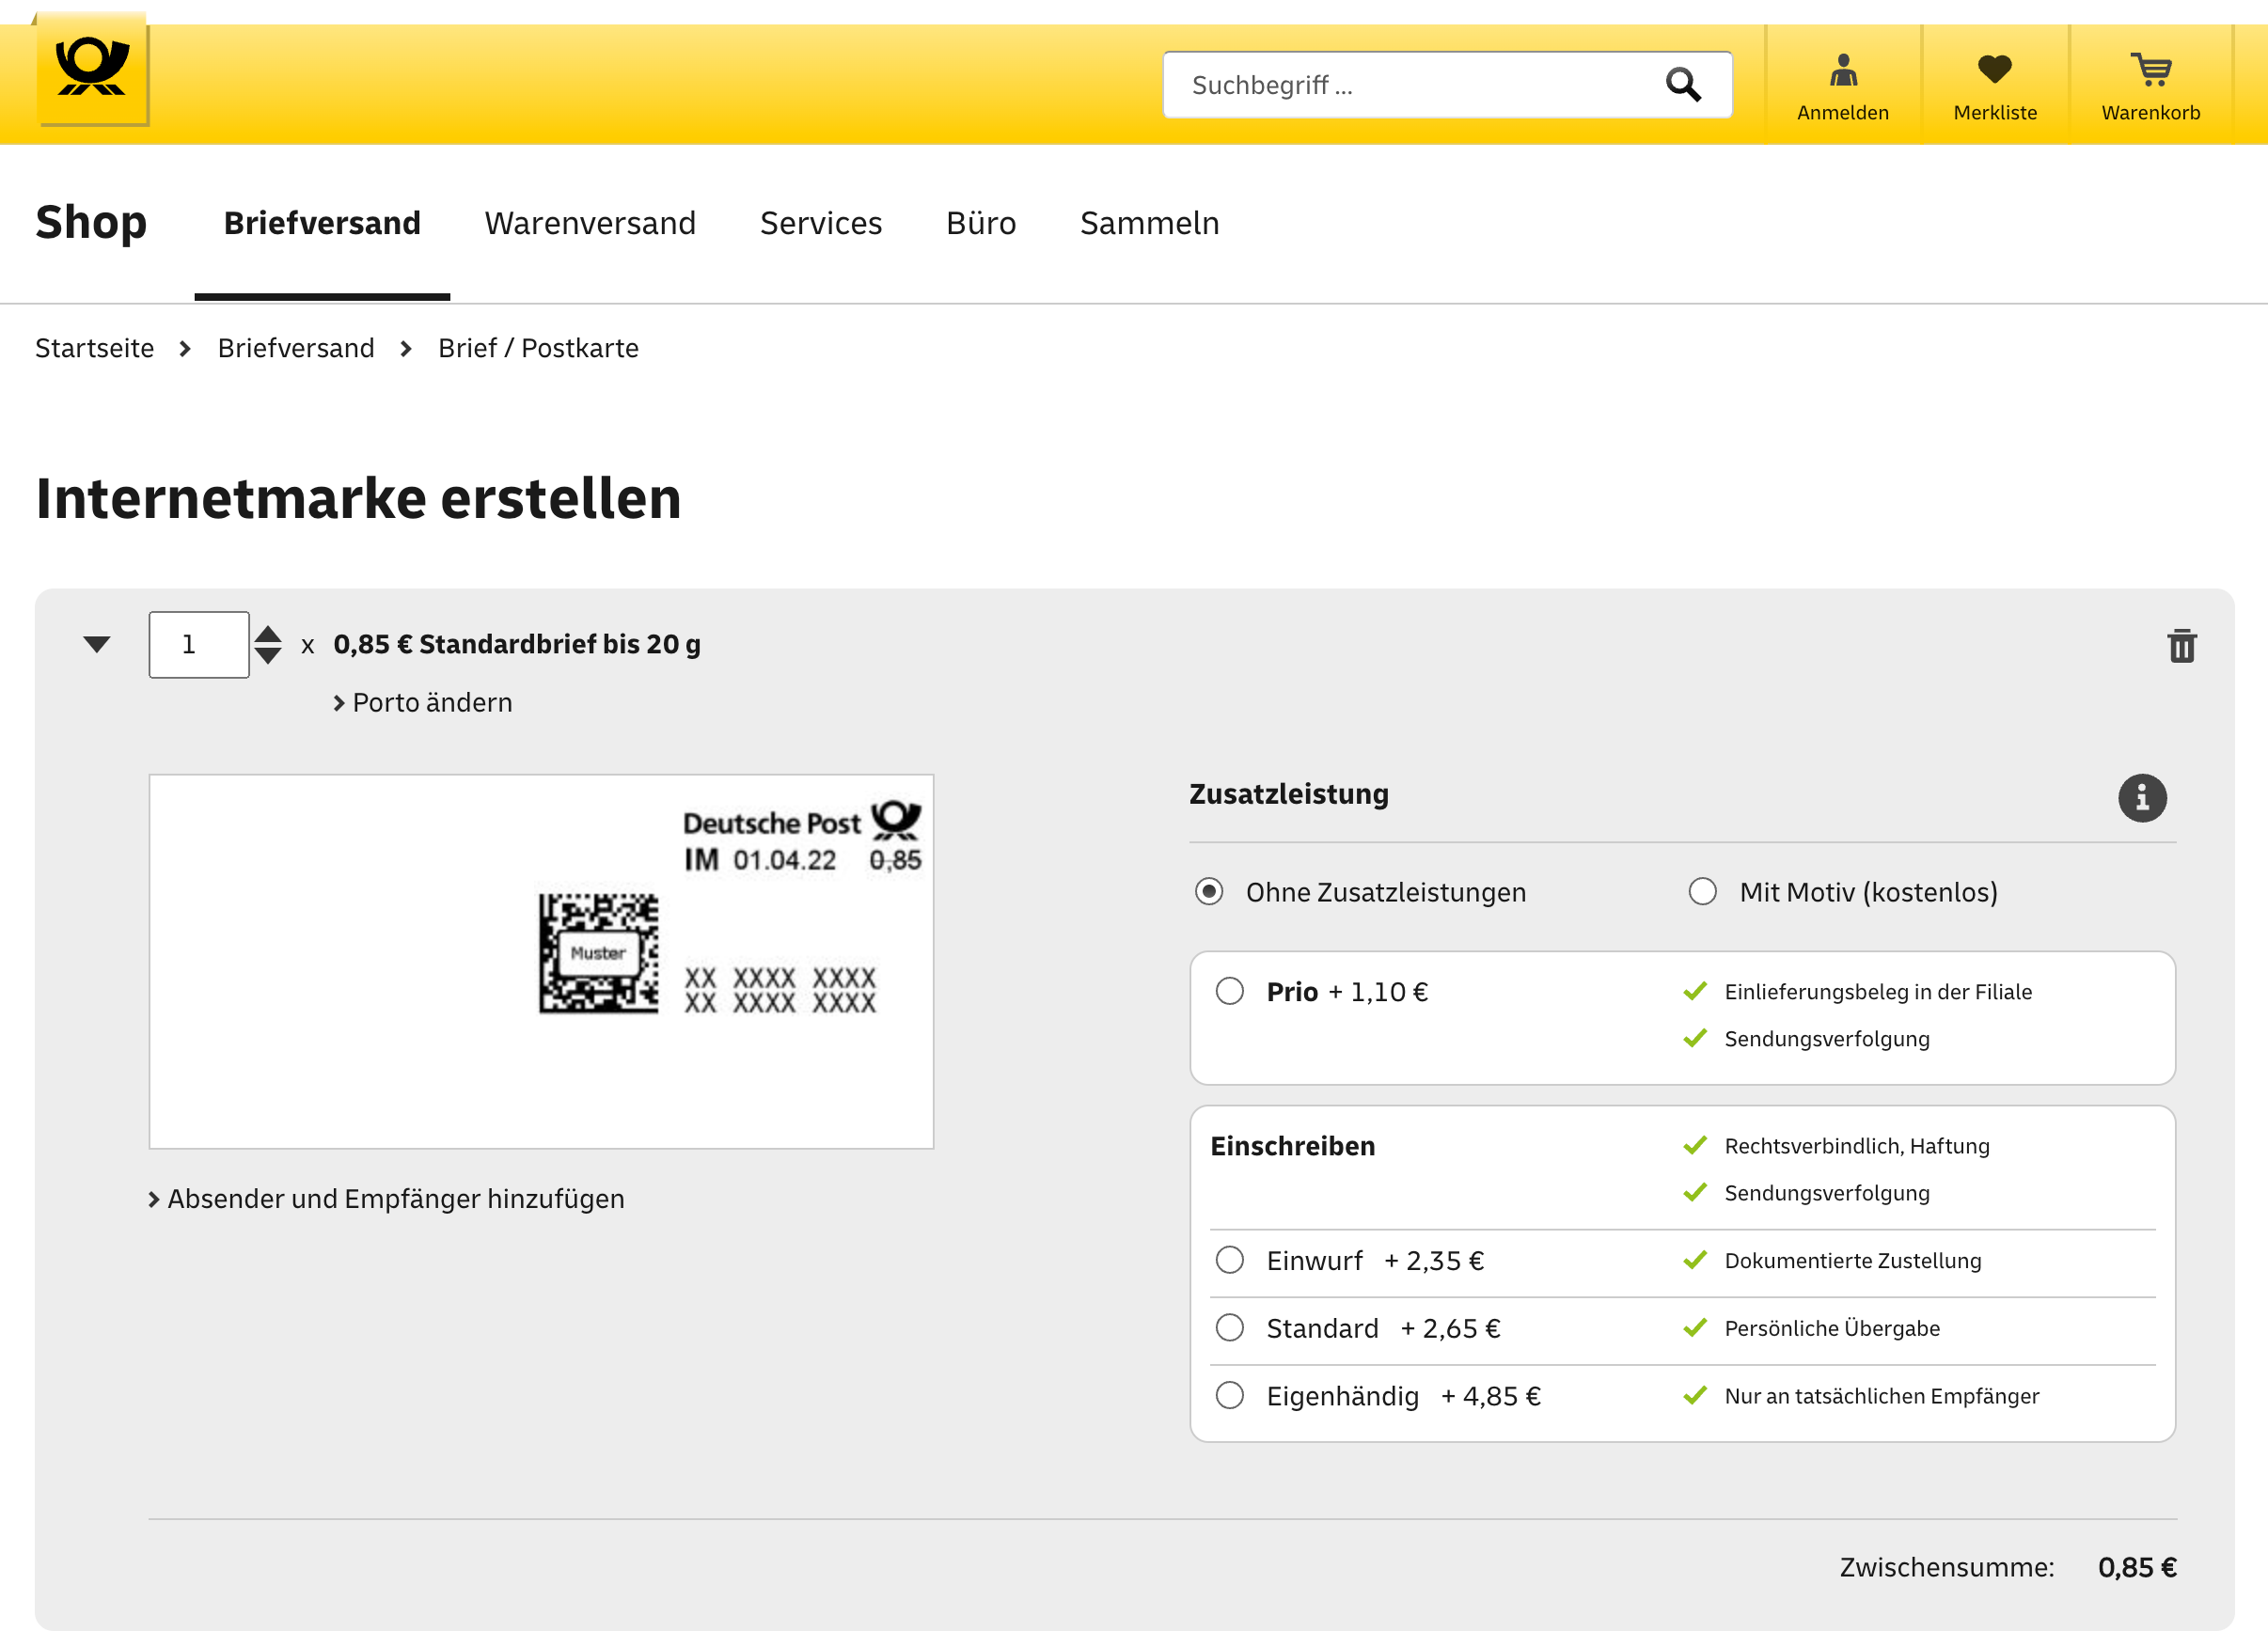The image size is (2268, 1647).
Task: Choose Einwurf Einschreiben radio button
Action: point(1230,1260)
